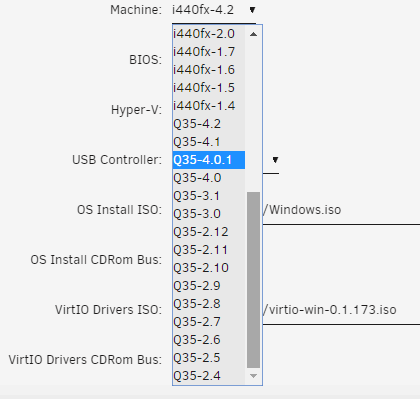Select Q35-2.9 machine type
Screen dimensions: 420x399
(209, 286)
